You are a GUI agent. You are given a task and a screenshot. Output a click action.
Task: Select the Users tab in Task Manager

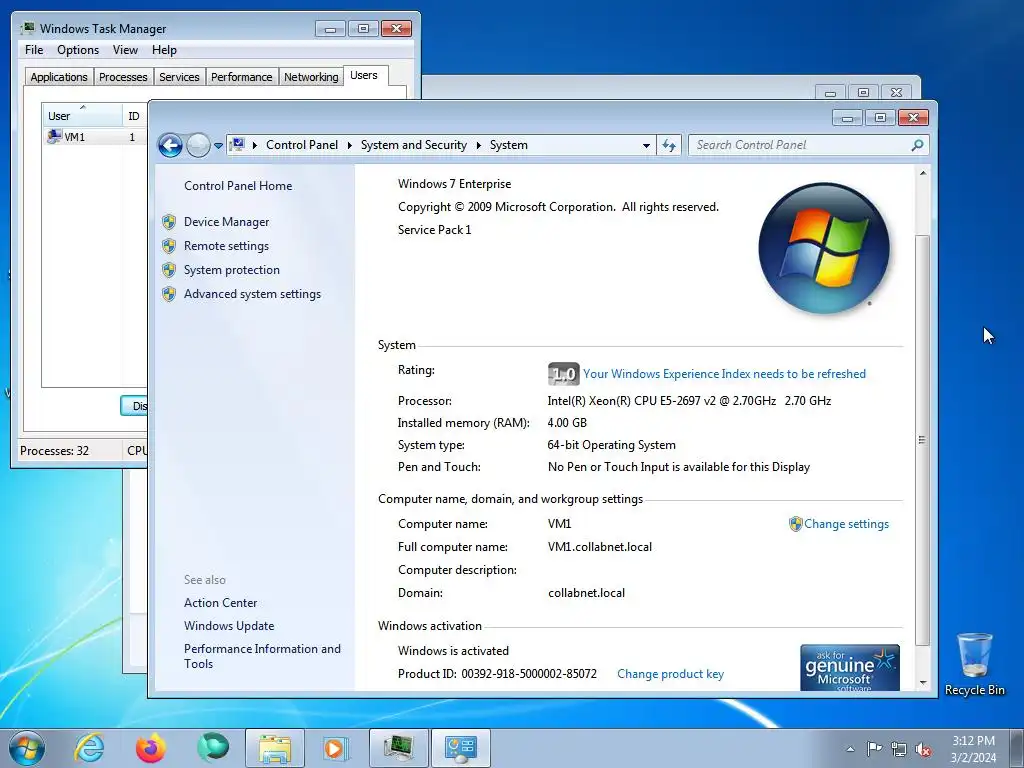click(364, 76)
